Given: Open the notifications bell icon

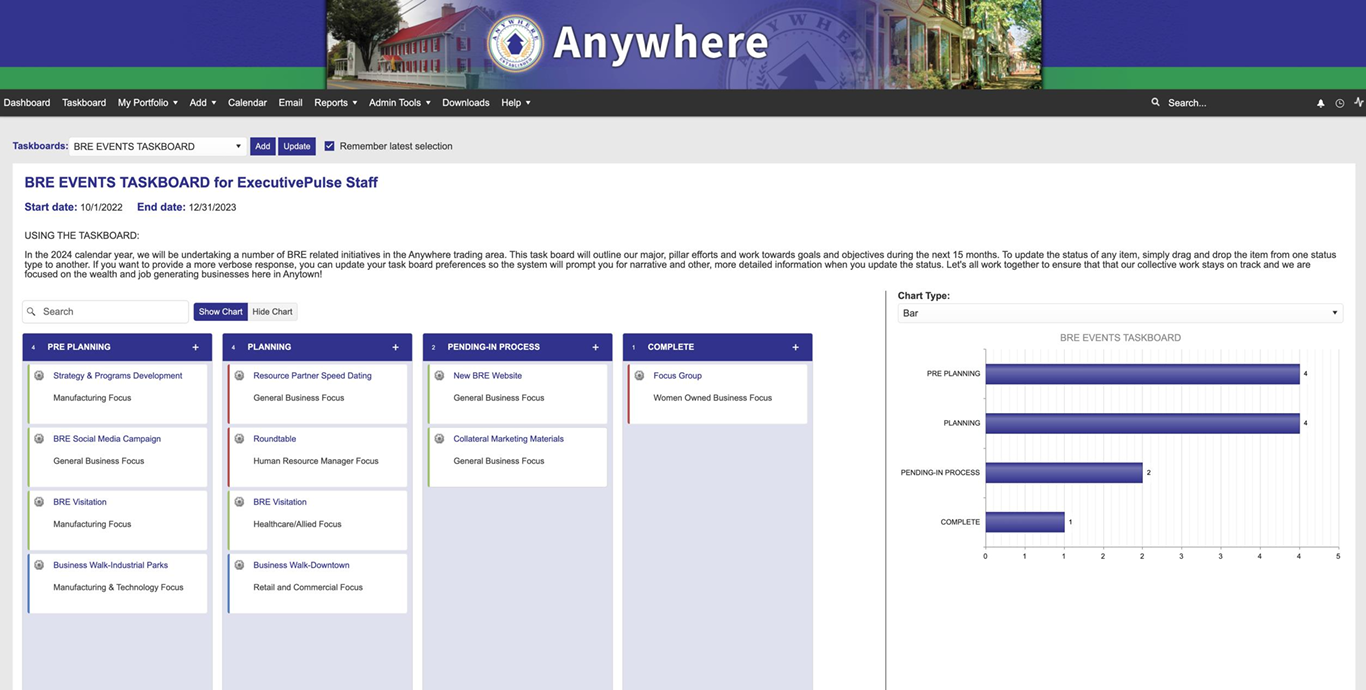Looking at the screenshot, I should tap(1320, 102).
